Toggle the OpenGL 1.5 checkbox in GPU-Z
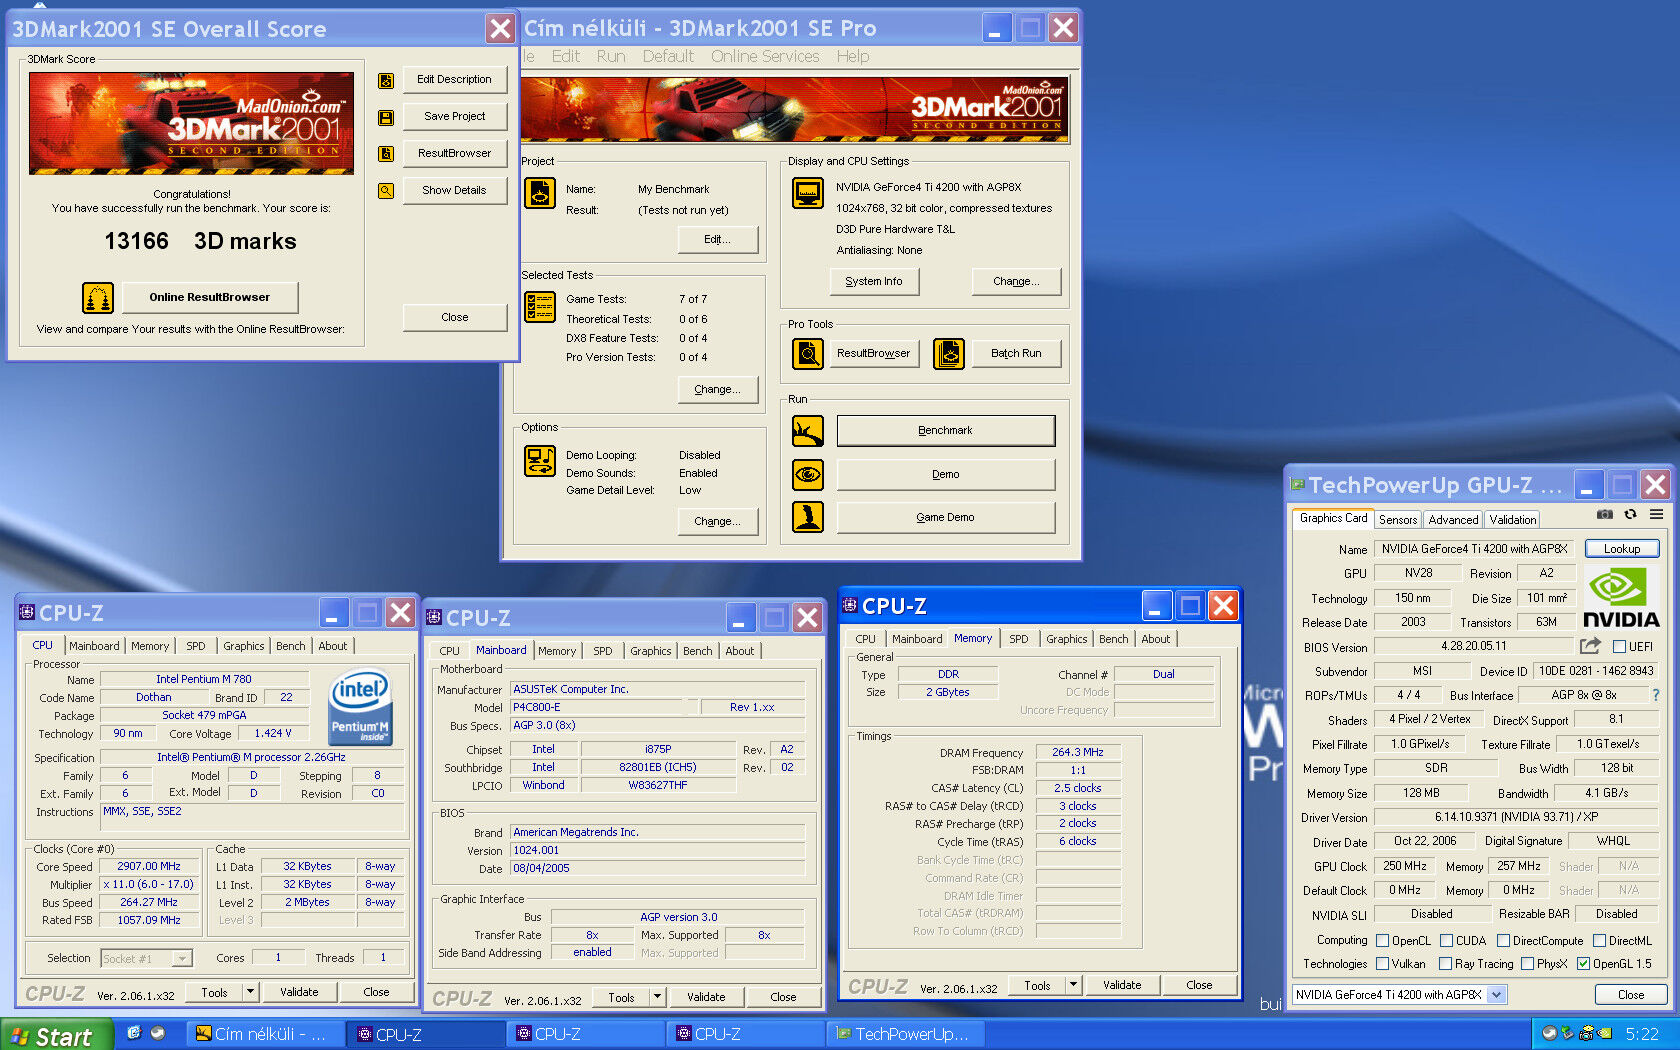 (1584, 964)
